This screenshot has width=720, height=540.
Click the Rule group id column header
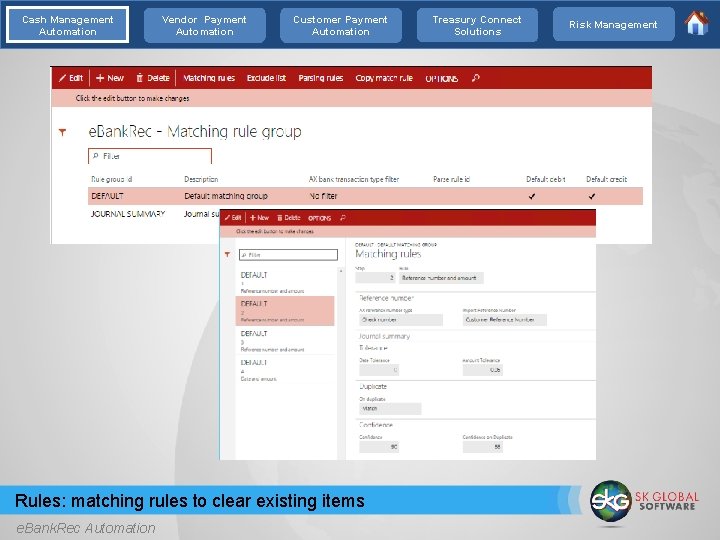(x=112, y=179)
